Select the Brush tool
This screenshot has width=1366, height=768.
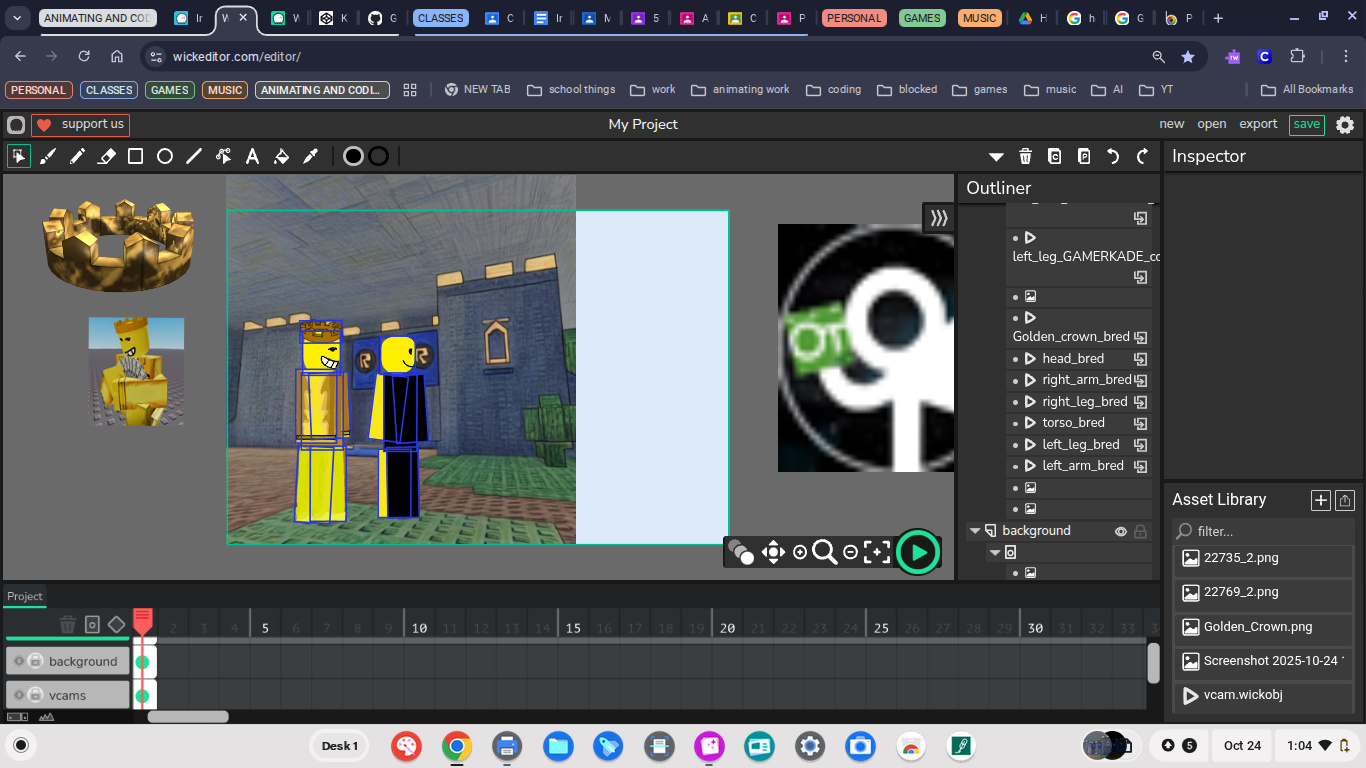pyautogui.click(x=48, y=156)
